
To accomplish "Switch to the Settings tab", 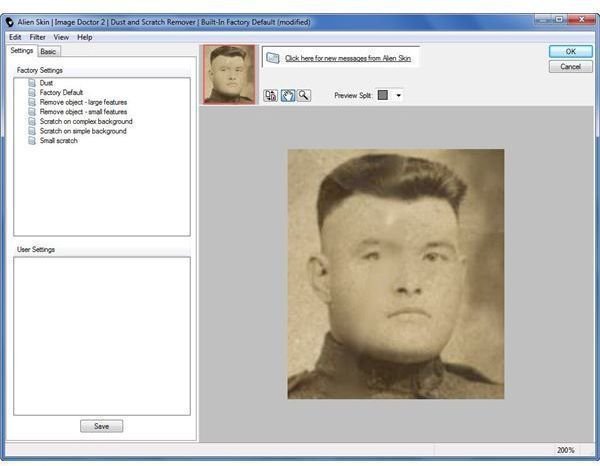I will click(22, 51).
